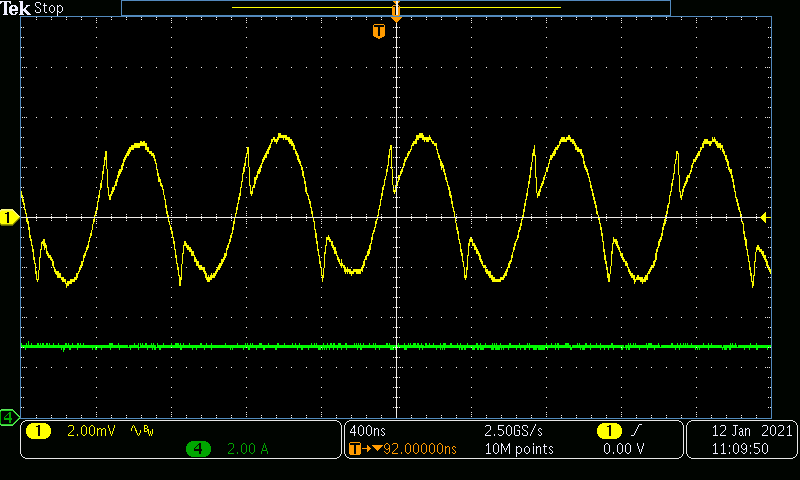Open the 2.50GS/s sample rate readout
The width and height of the screenshot is (800, 480).
pyautogui.click(x=516, y=431)
